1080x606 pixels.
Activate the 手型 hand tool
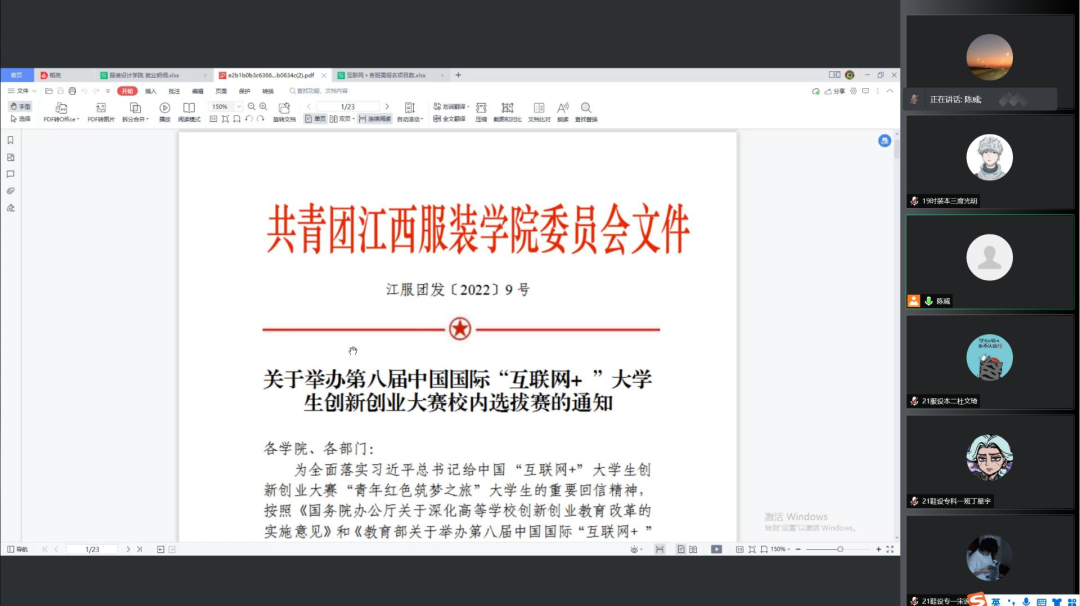point(20,106)
